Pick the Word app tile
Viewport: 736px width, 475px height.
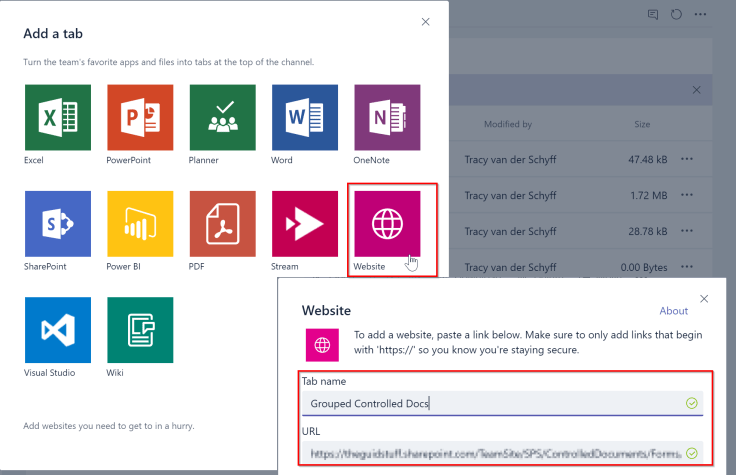304,117
